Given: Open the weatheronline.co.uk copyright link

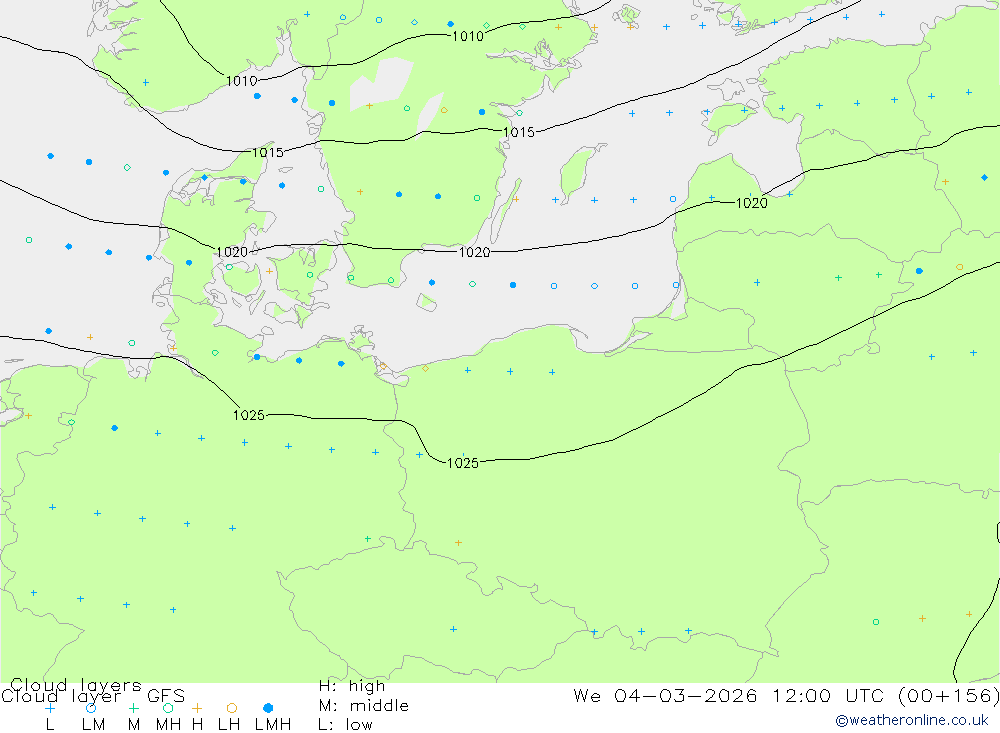Looking at the screenshot, I should point(912,720).
